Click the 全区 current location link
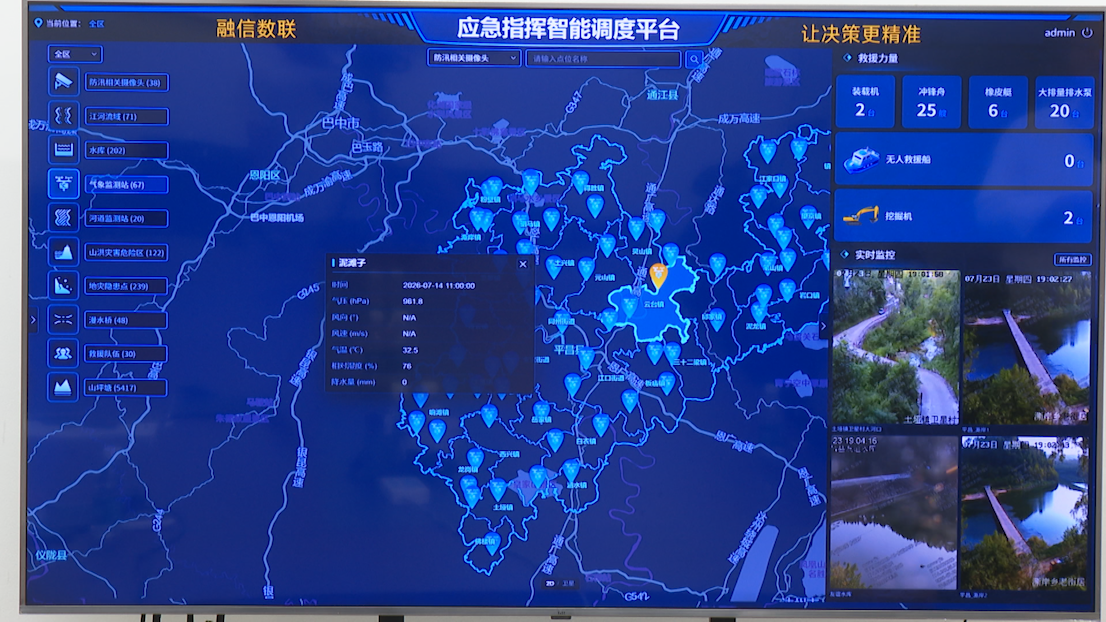This screenshot has width=1106, height=622. [97, 23]
